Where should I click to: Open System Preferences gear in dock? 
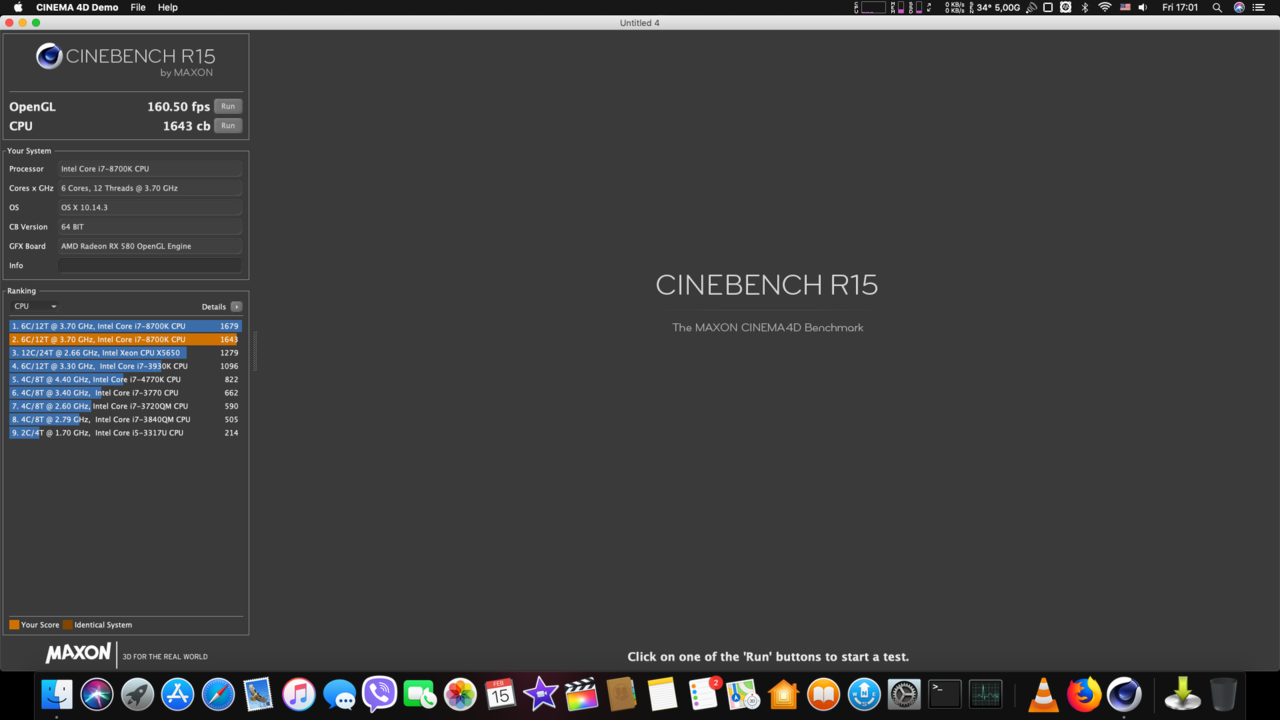coord(904,694)
